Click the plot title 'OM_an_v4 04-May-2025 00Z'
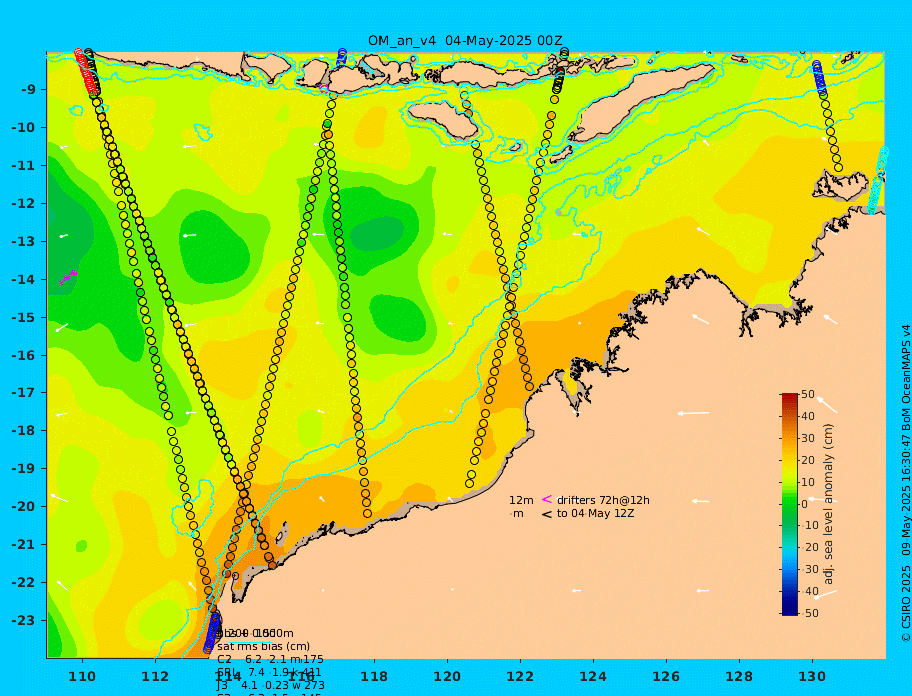912x696 pixels. click(x=465, y=41)
